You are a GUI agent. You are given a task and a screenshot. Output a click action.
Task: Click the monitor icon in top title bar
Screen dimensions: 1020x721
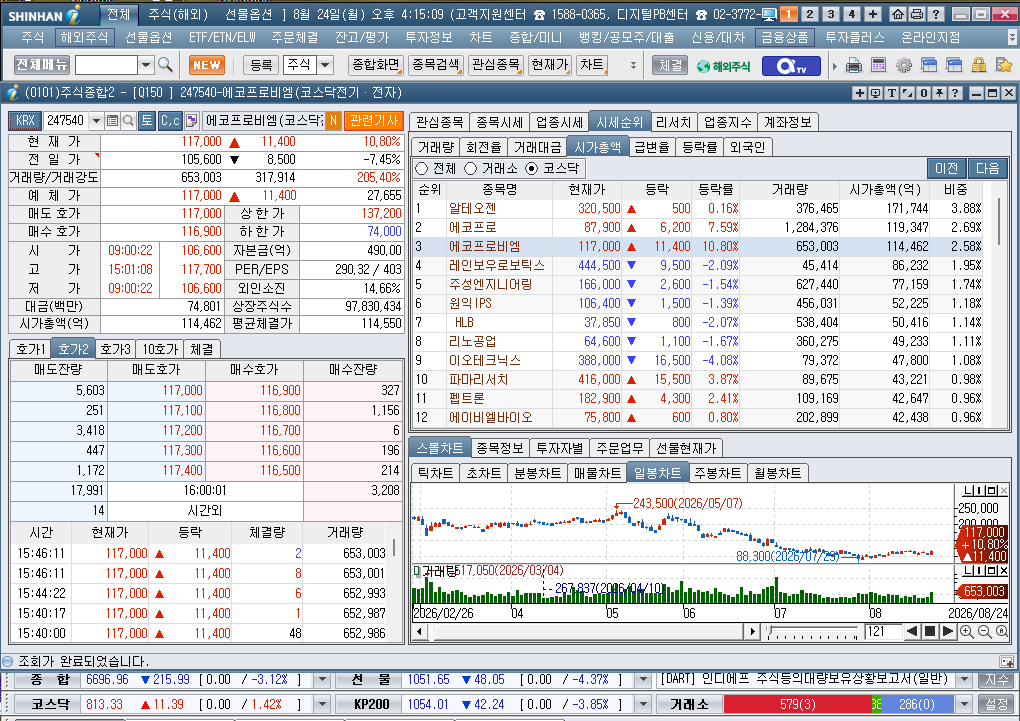click(769, 14)
